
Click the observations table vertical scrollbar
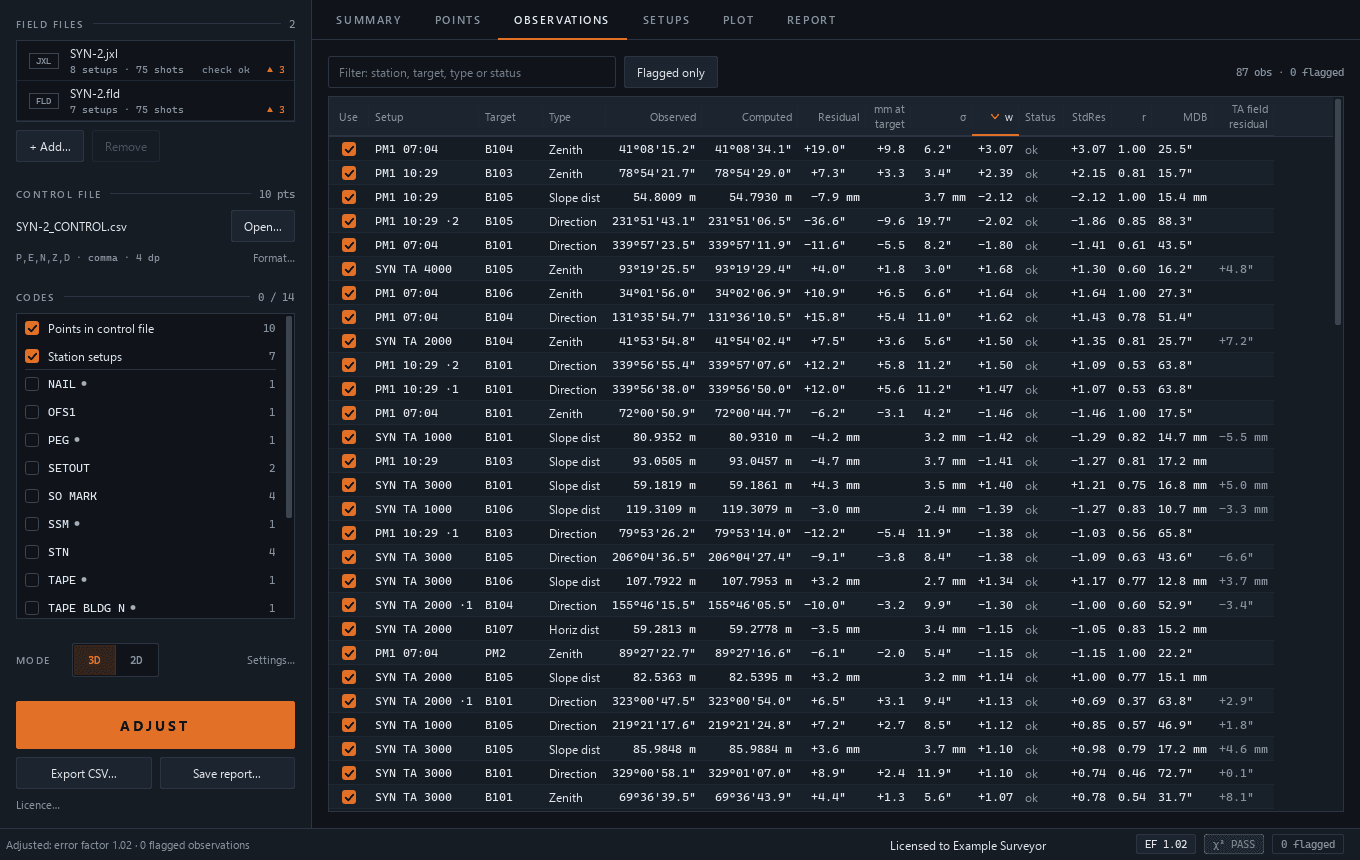tap(1339, 212)
